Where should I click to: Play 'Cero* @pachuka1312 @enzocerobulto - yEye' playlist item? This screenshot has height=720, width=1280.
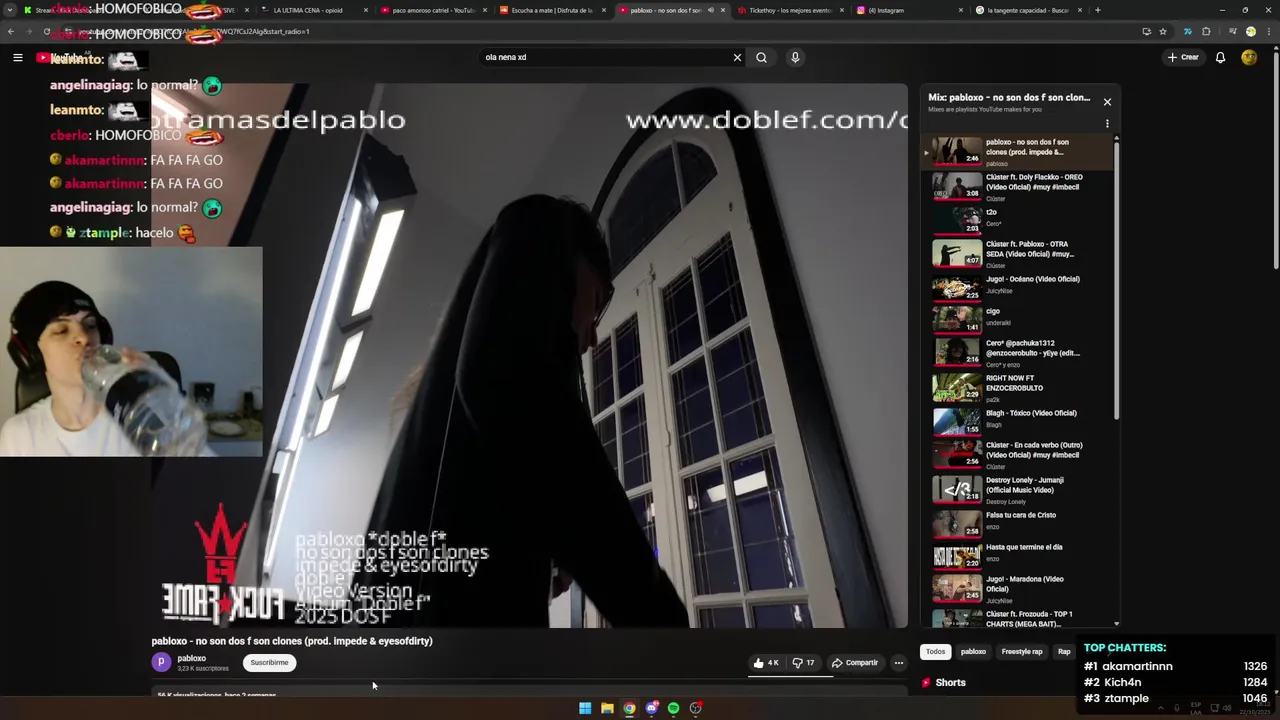tap(1016, 352)
